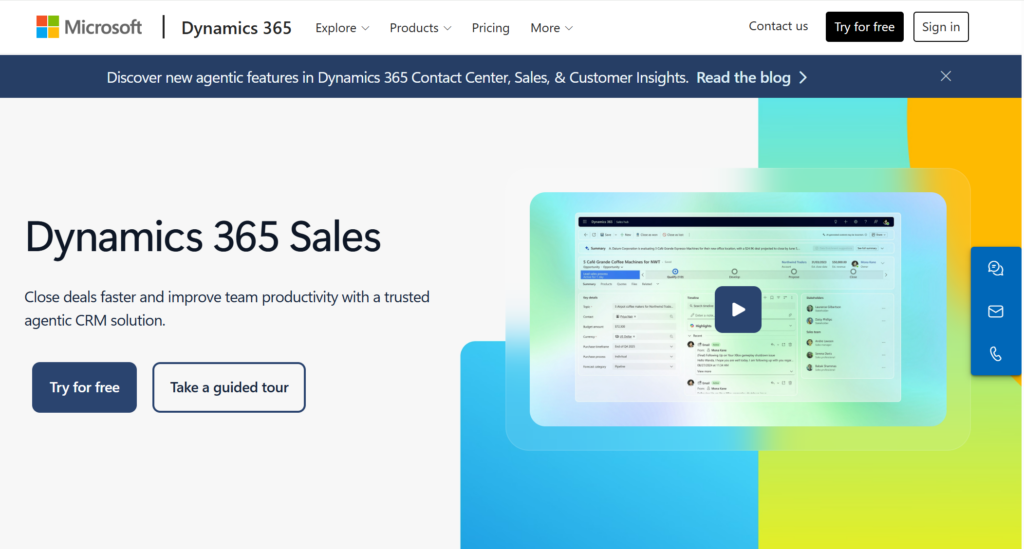1024x549 pixels.
Task: Click the video preview thumbnail image
Action: [x=738, y=309]
